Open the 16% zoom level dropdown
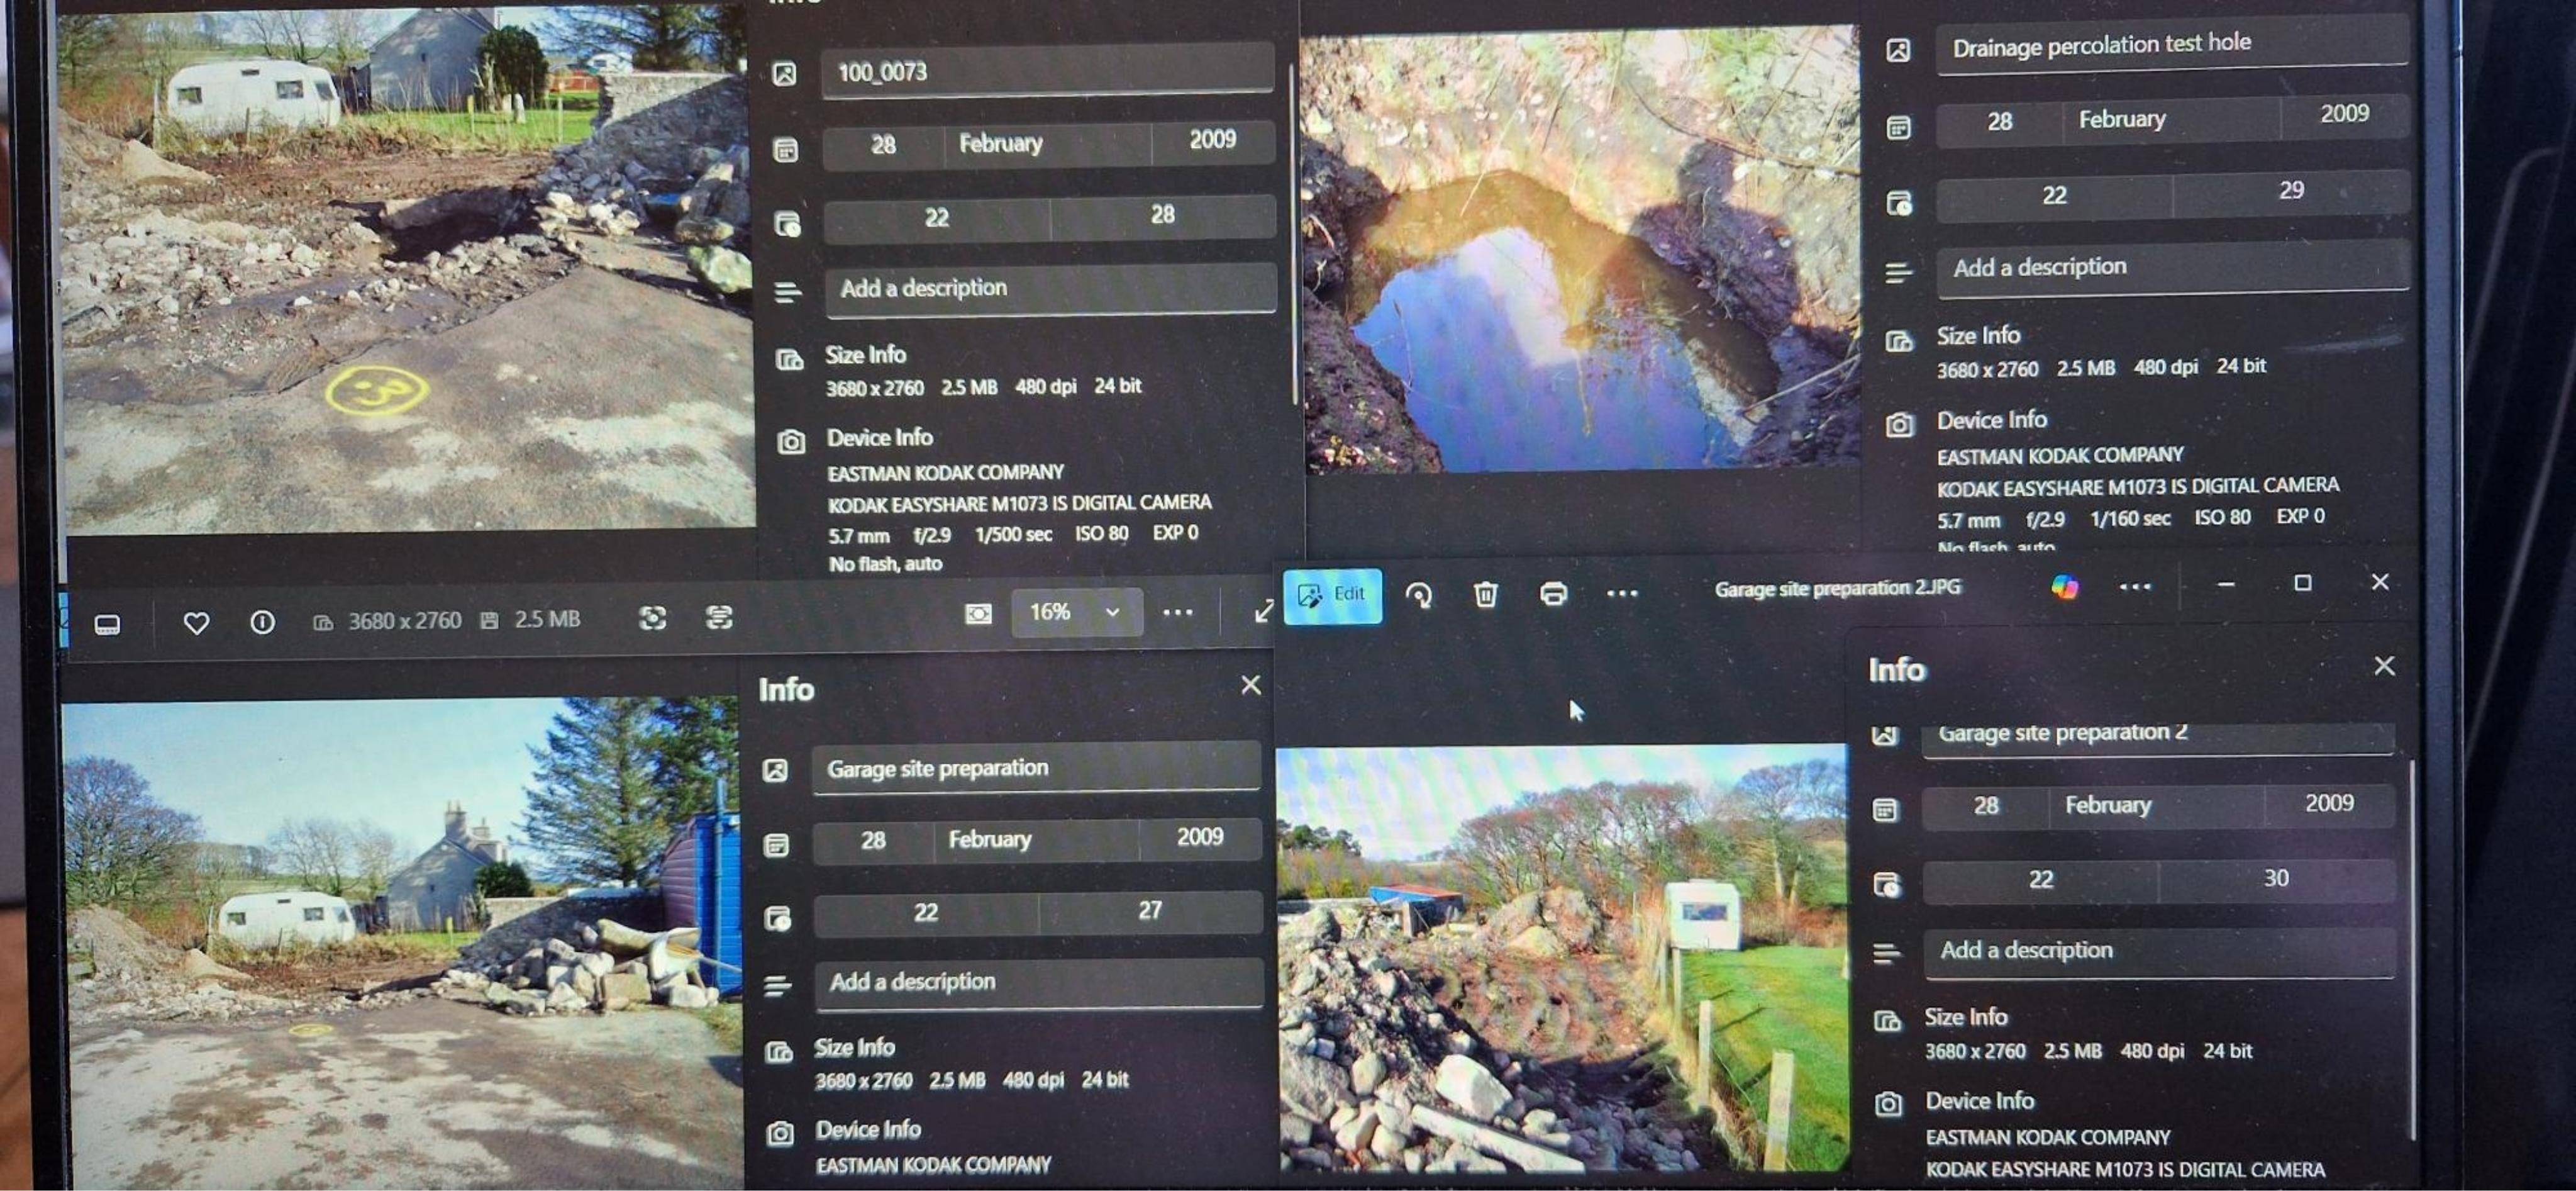2576x1191 pixels. pyautogui.click(x=1076, y=612)
